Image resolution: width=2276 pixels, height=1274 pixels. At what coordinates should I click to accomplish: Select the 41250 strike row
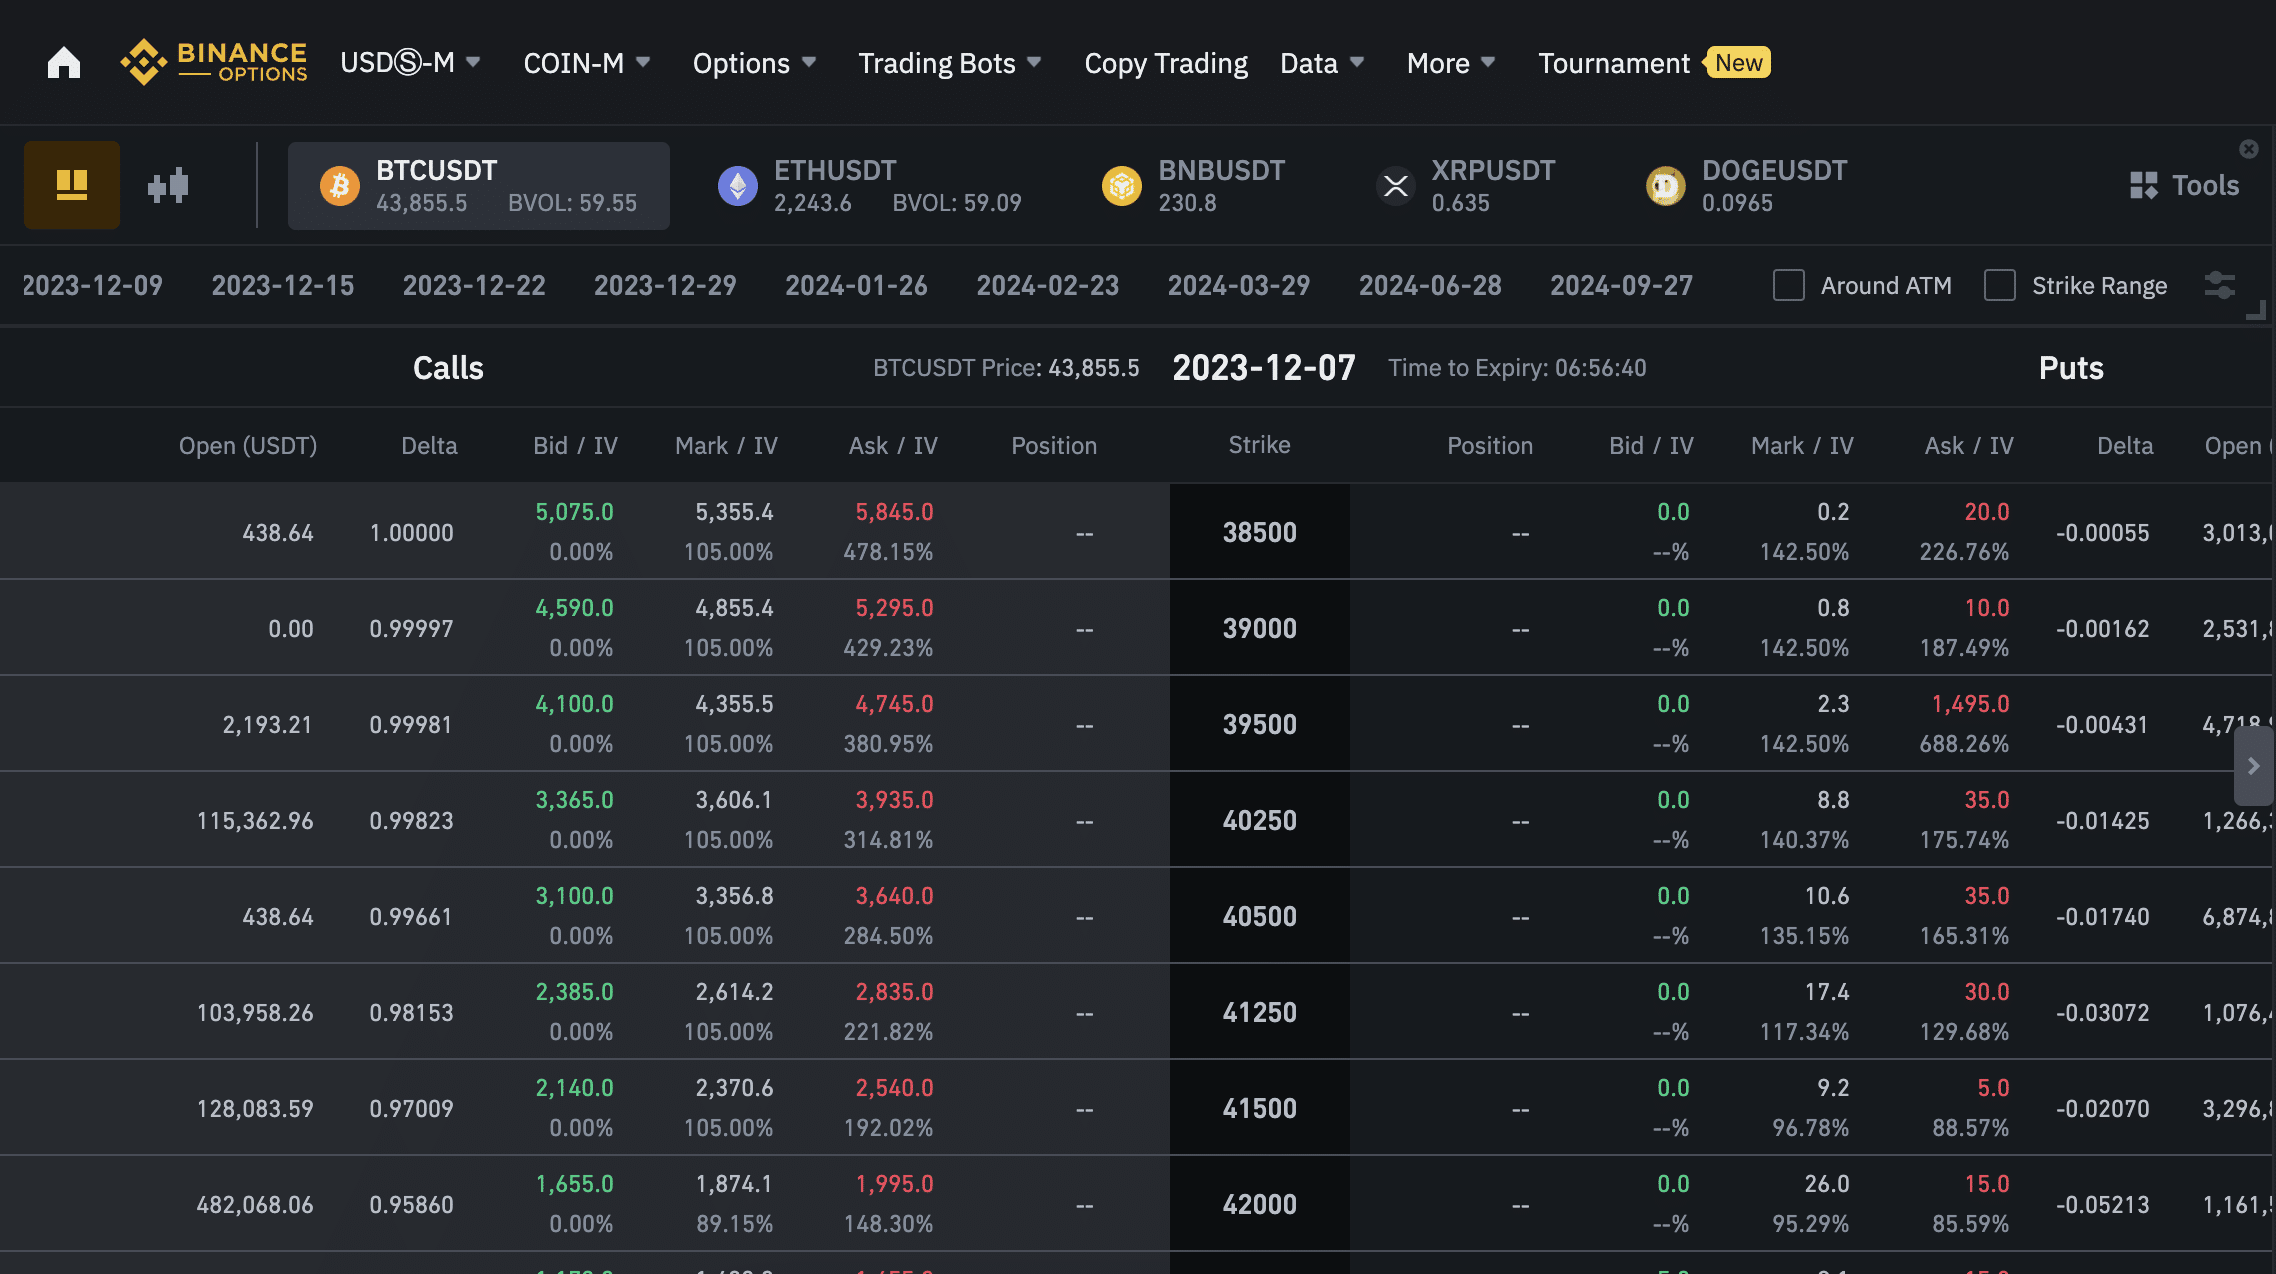[1260, 1012]
